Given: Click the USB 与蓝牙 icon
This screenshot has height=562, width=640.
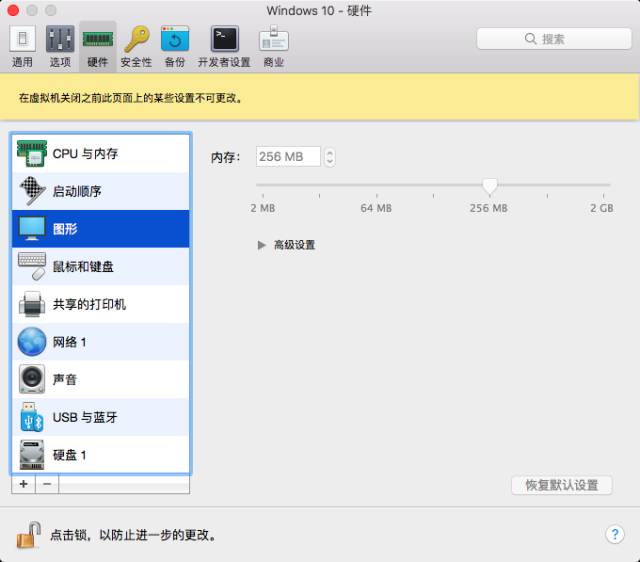Looking at the screenshot, I should click(32, 417).
